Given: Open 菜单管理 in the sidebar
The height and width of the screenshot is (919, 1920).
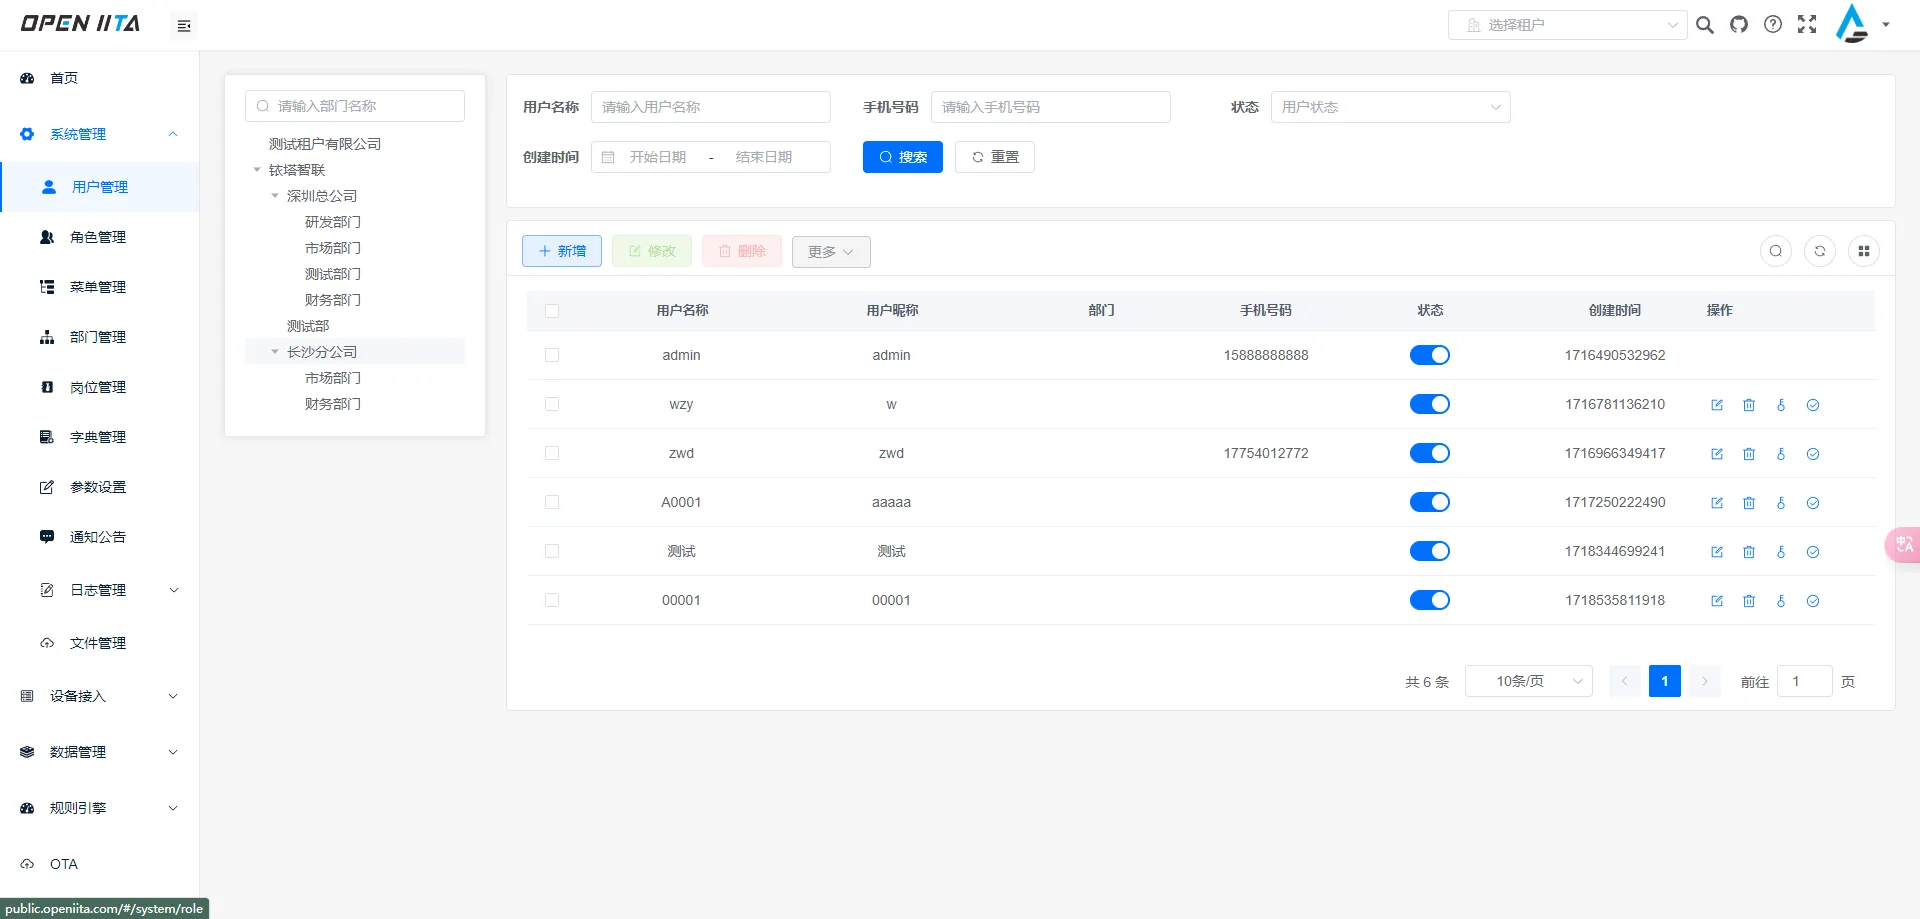Looking at the screenshot, I should [x=100, y=287].
